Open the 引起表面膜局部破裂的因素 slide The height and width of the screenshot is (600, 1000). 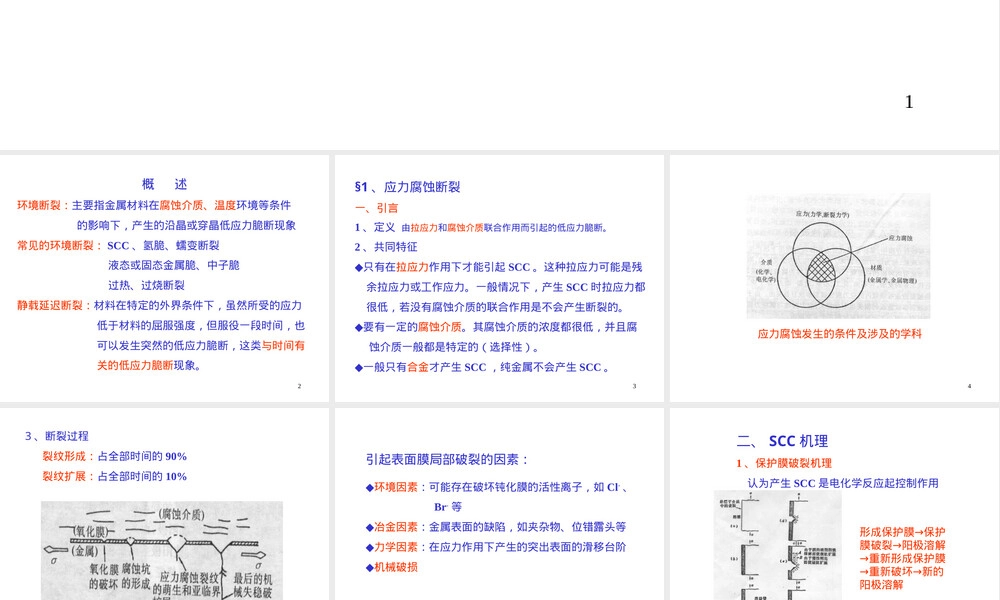point(499,504)
